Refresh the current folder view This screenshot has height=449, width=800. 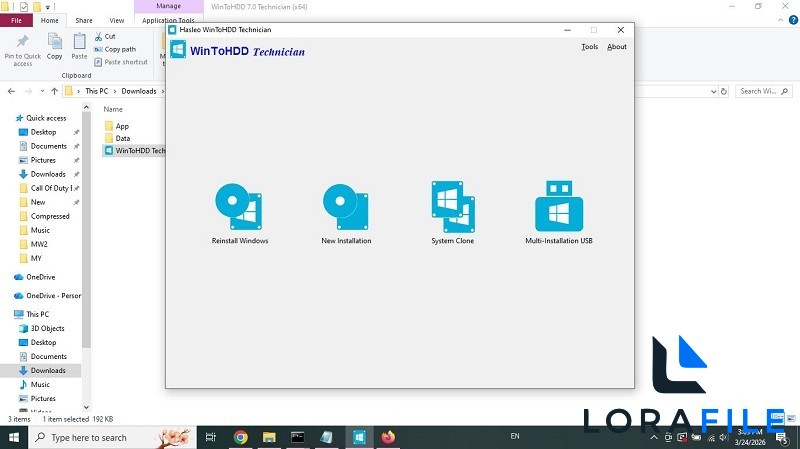(723, 91)
